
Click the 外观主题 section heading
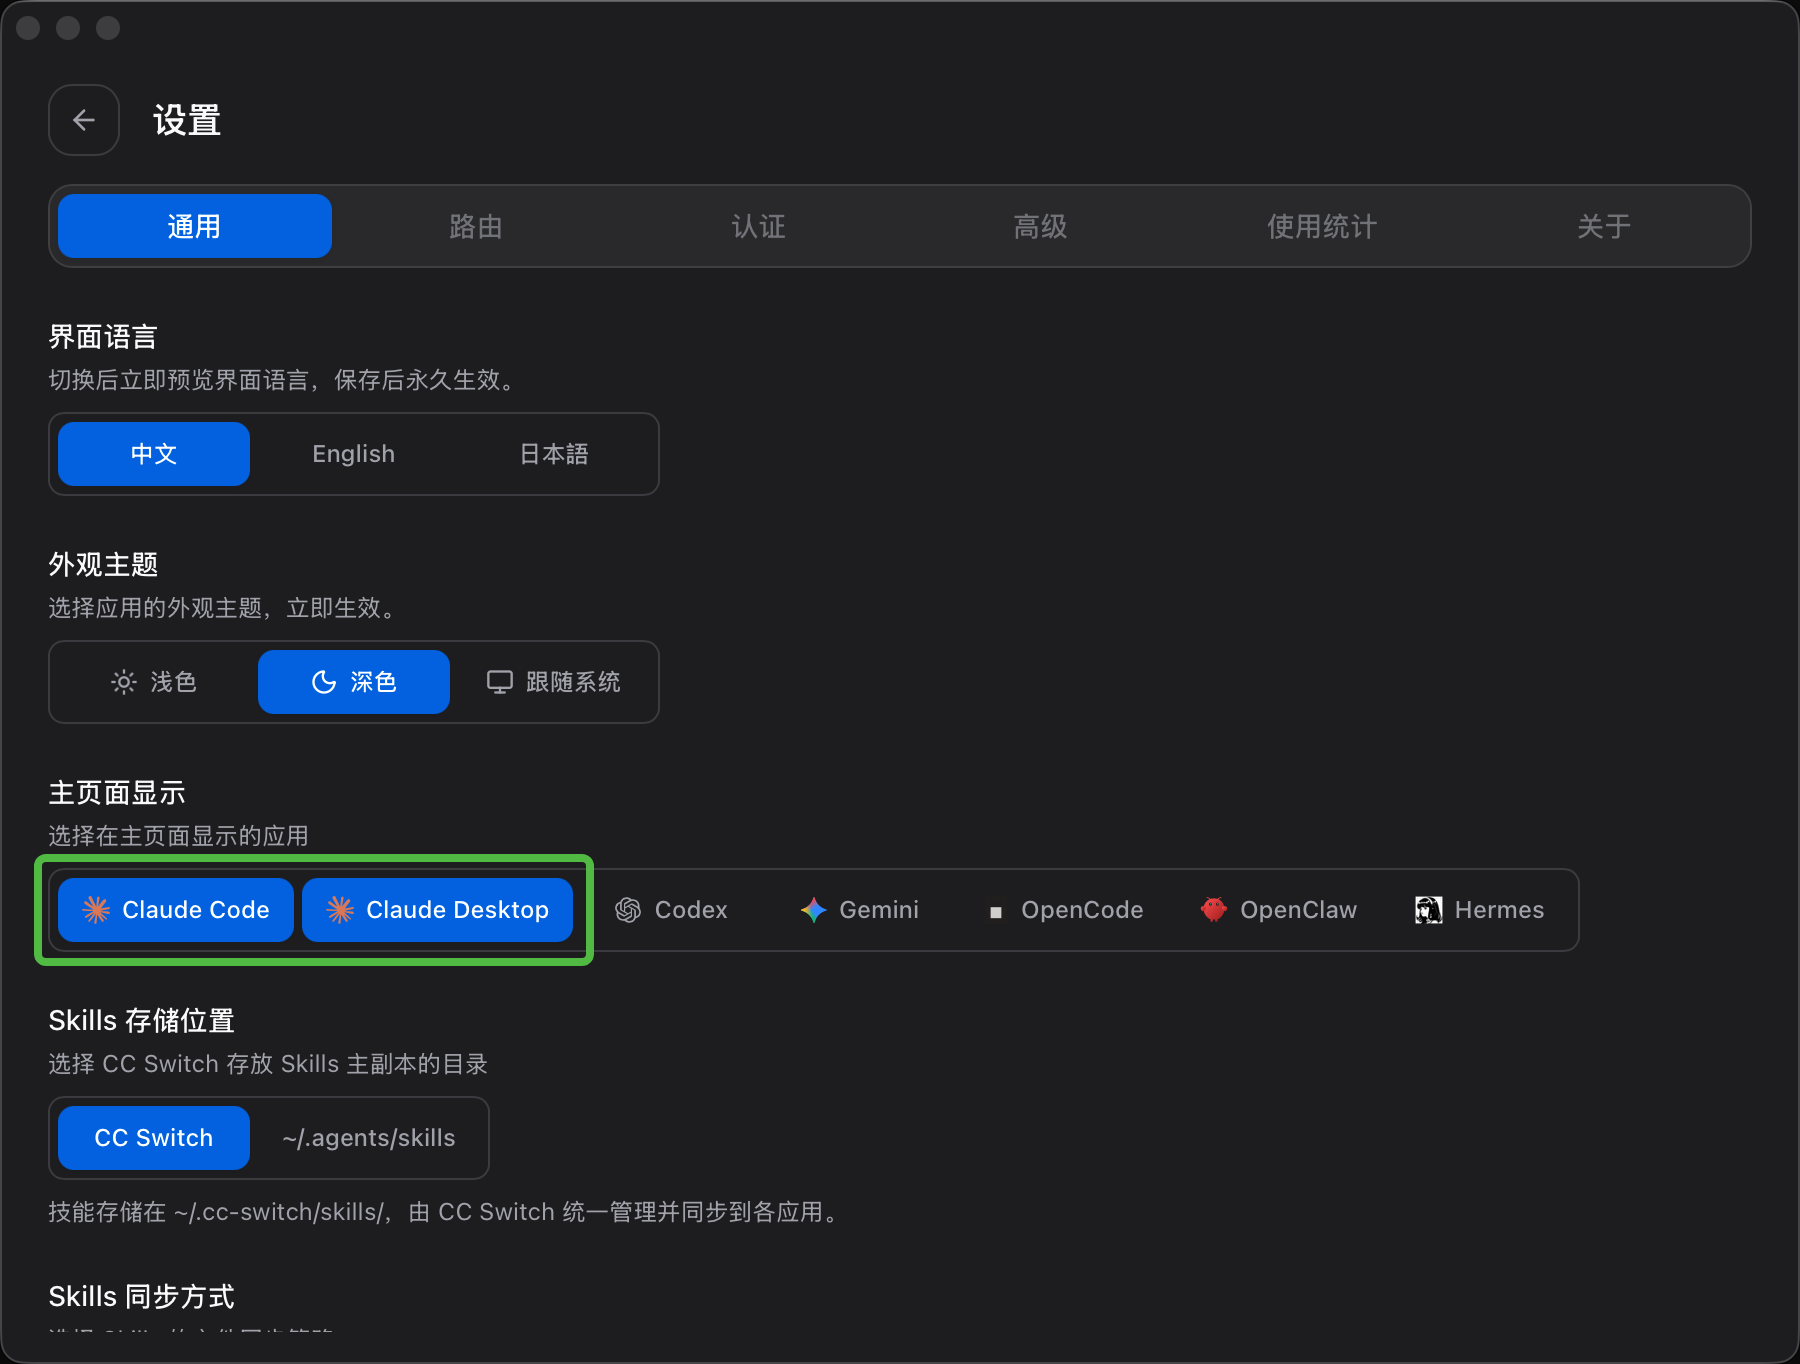tap(103, 565)
